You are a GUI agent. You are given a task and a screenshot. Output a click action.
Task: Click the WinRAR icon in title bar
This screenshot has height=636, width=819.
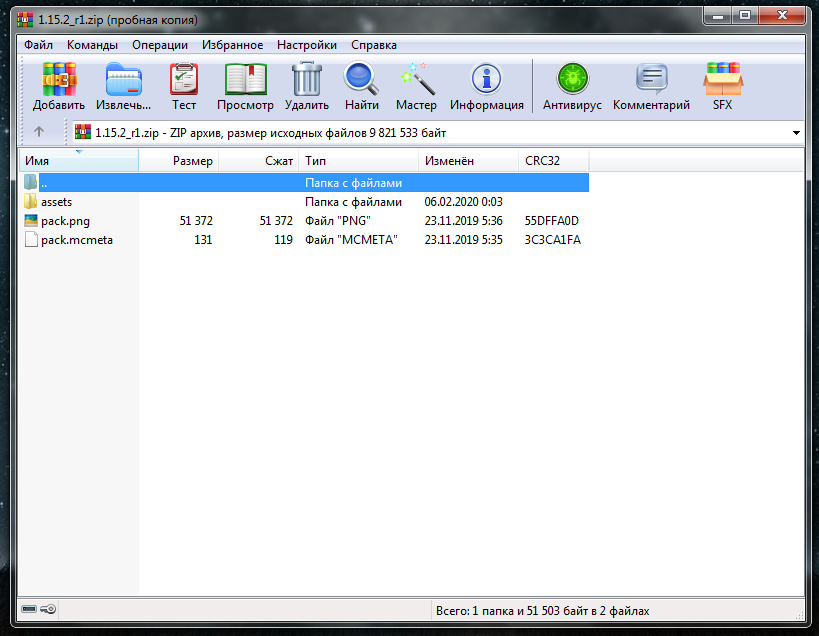(x=25, y=20)
